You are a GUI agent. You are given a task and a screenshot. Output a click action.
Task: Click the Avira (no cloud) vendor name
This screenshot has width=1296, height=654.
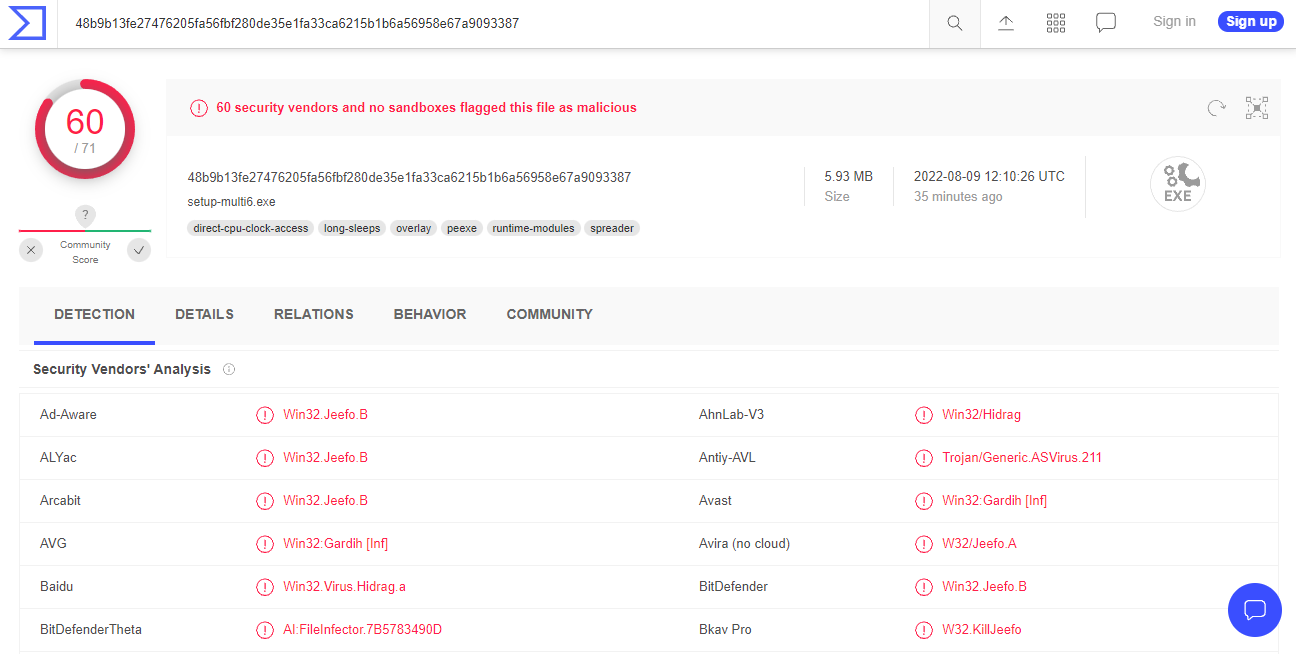744,543
